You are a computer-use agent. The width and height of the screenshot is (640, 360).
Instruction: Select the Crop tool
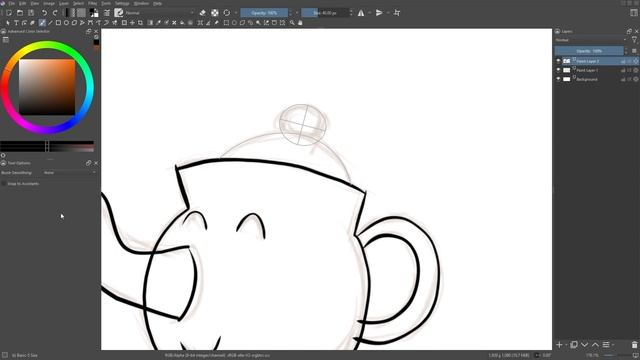click(x=140, y=23)
